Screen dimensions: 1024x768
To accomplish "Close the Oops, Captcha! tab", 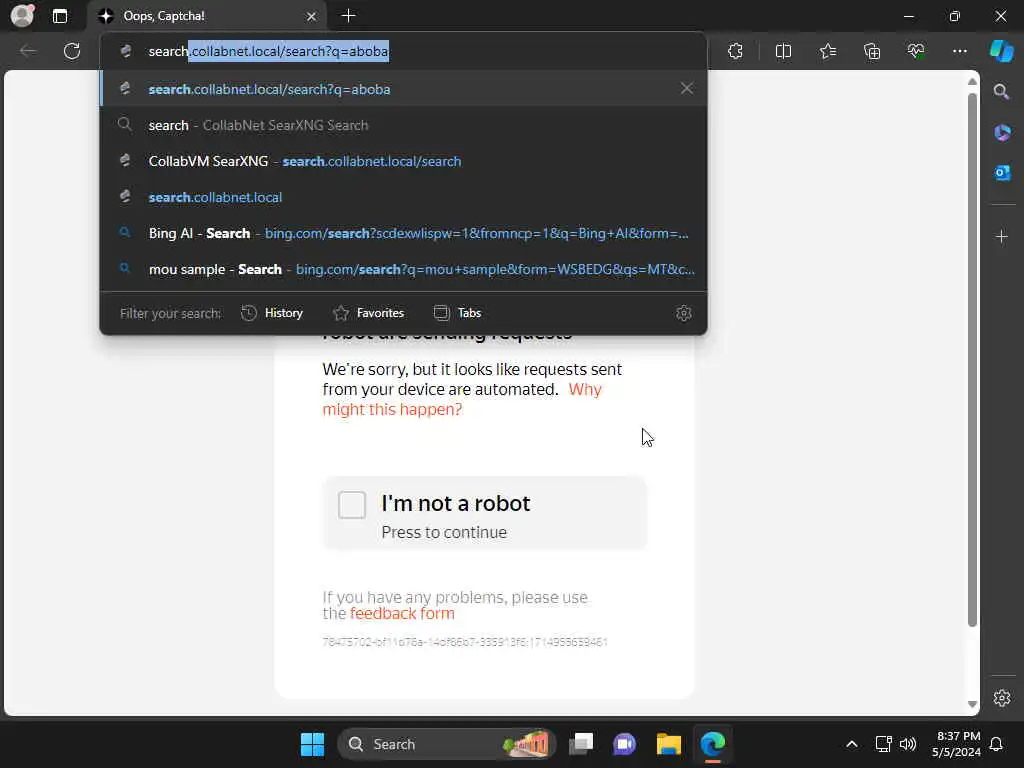I will point(312,16).
